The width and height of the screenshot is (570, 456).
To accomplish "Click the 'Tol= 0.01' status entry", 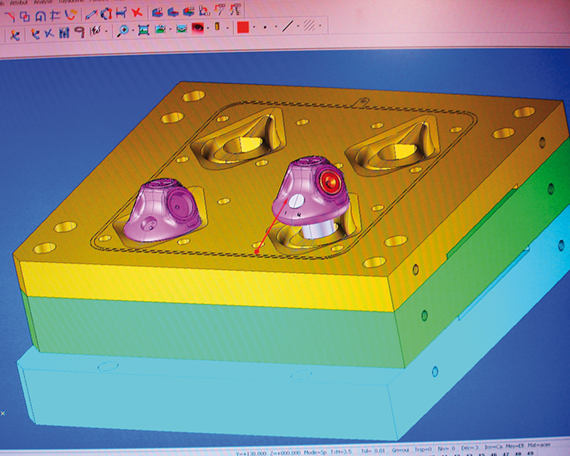I will [373, 451].
